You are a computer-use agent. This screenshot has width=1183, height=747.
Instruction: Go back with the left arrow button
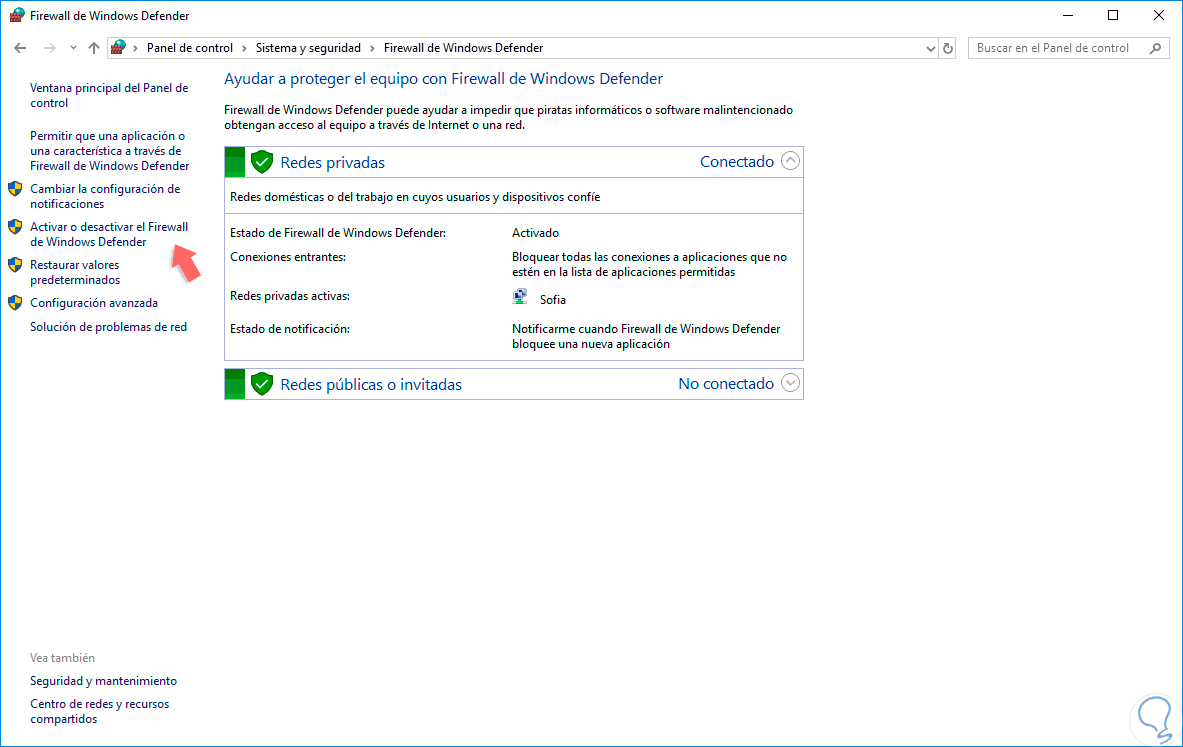20,48
